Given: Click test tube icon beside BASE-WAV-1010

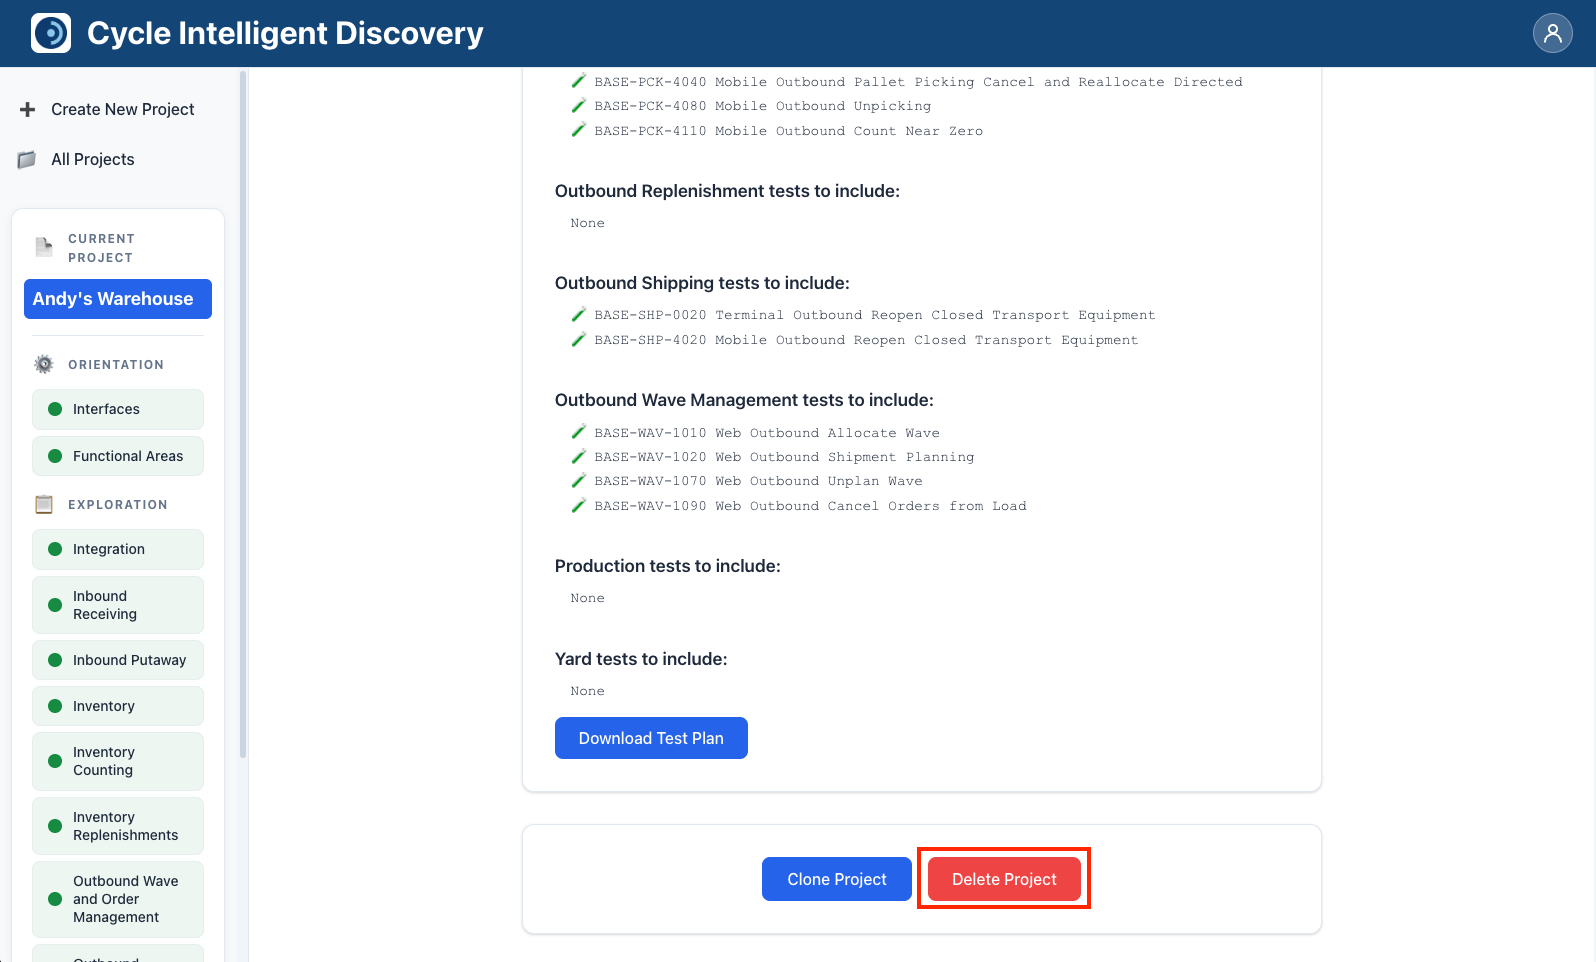Looking at the screenshot, I should click(x=578, y=432).
